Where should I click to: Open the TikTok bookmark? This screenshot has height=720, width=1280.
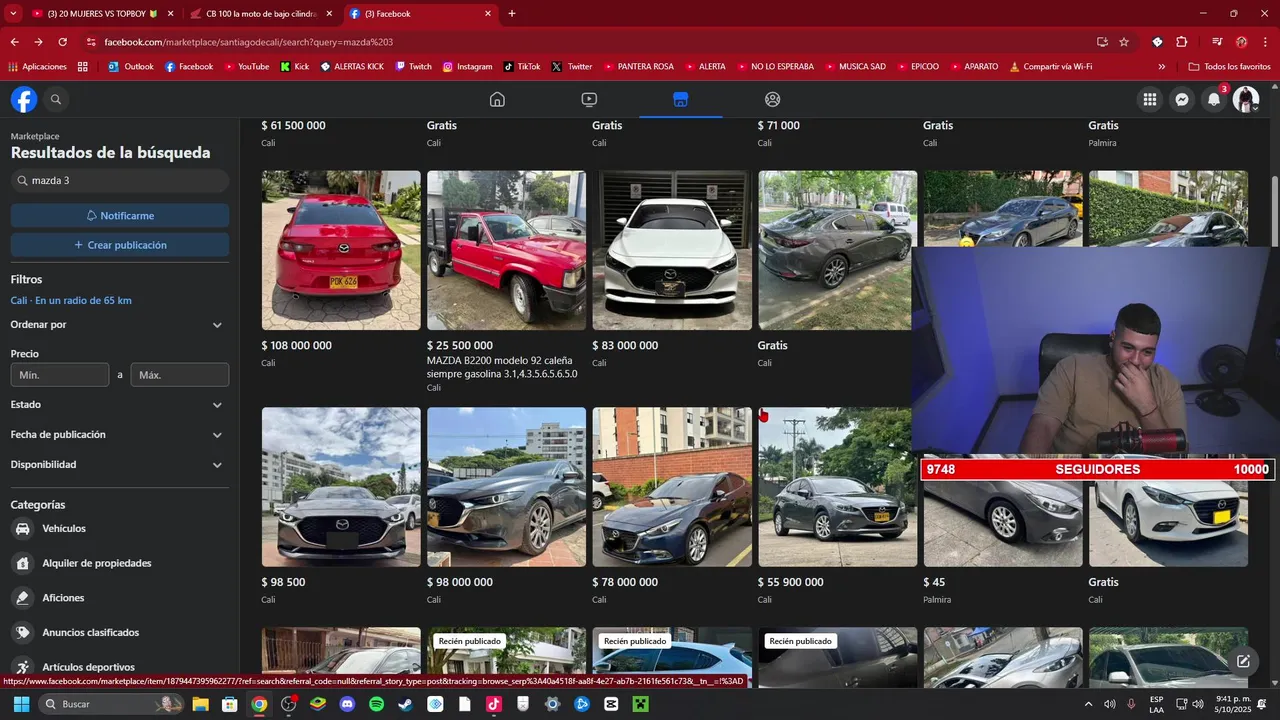521,67
